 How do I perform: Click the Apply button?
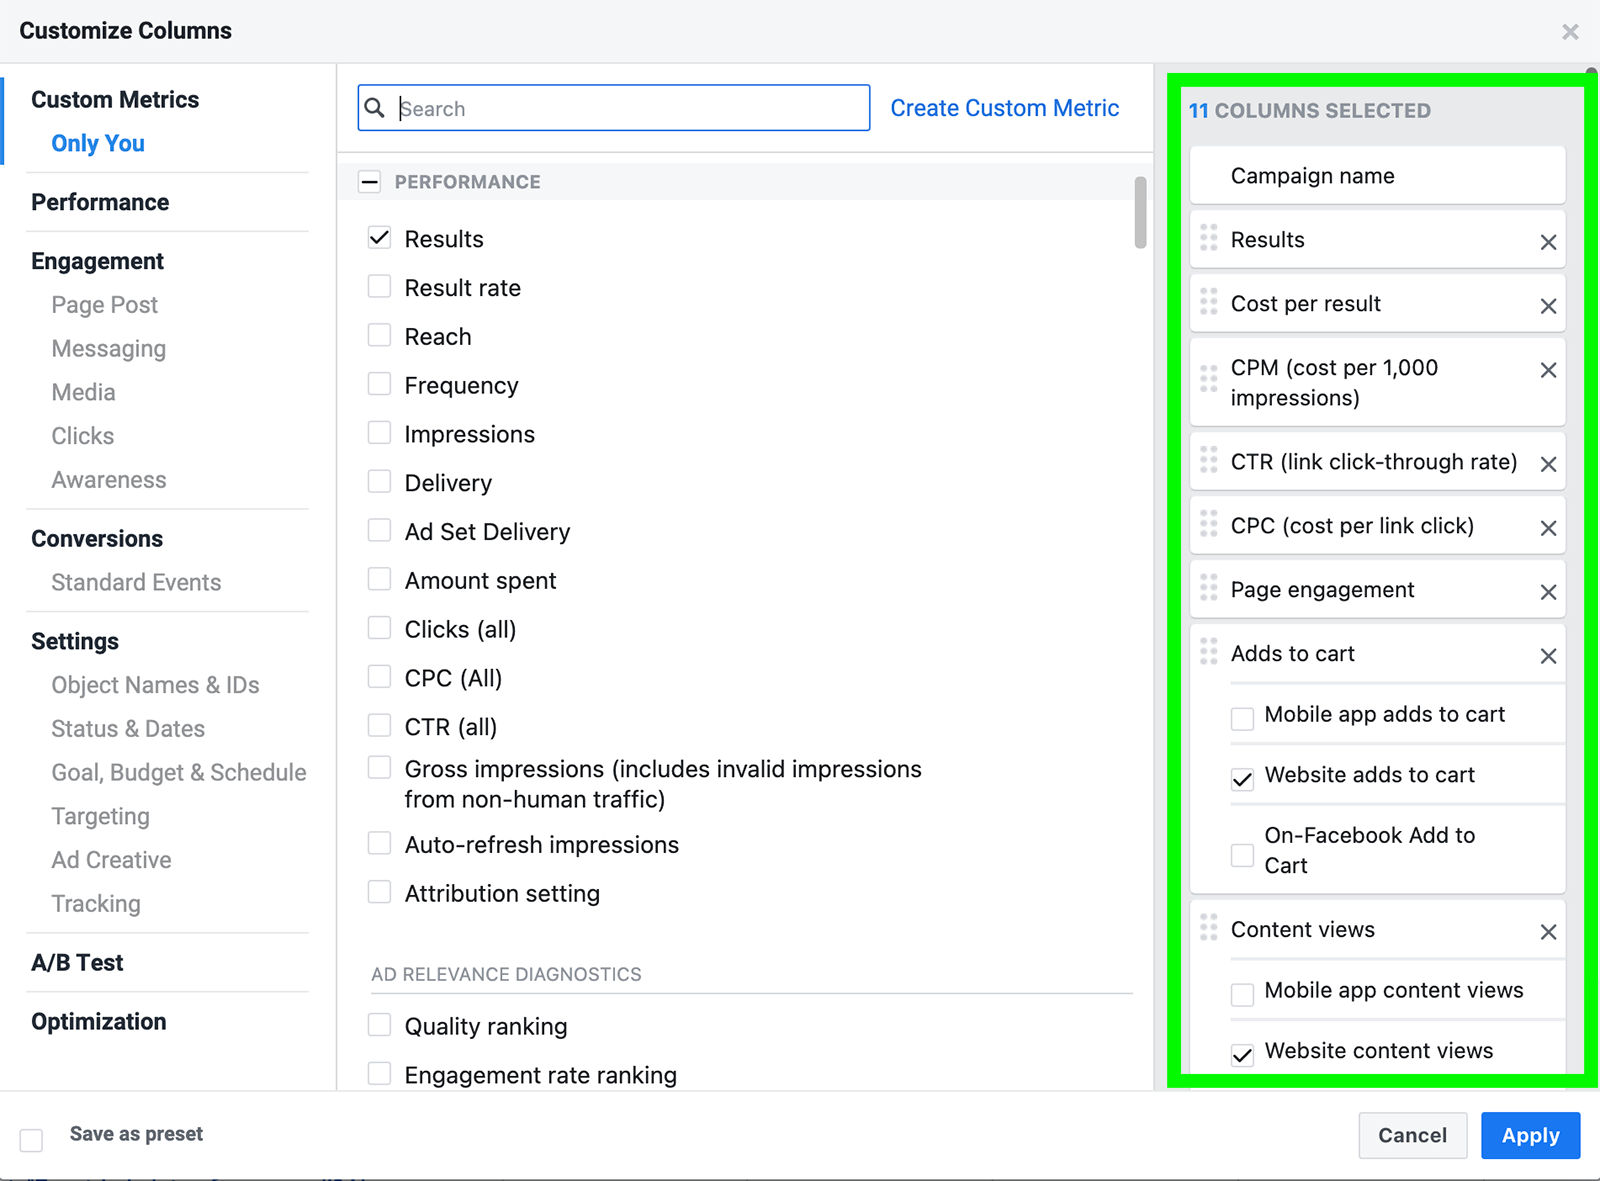(1530, 1135)
